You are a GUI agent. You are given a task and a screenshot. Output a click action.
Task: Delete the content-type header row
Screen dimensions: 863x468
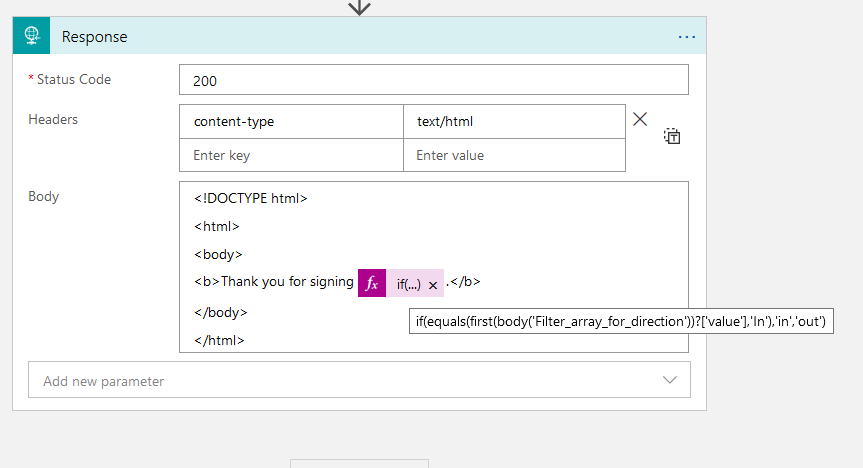pos(640,119)
